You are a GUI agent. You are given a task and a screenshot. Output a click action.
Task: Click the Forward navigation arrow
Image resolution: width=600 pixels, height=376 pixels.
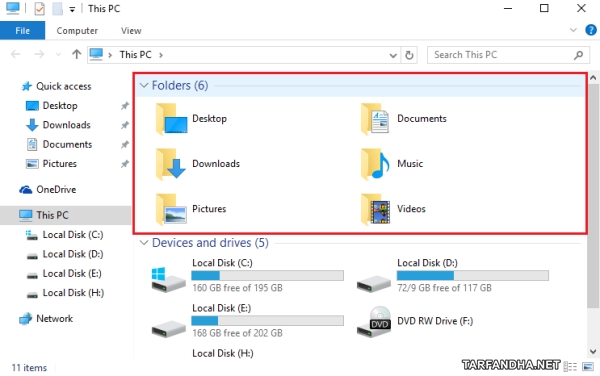(x=39, y=55)
